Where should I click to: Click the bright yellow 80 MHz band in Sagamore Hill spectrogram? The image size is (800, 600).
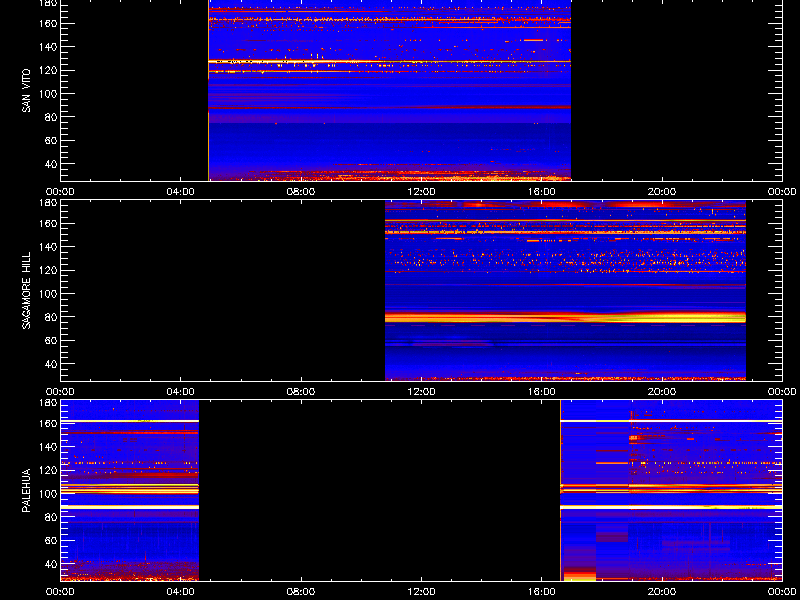(x=565, y=317)
